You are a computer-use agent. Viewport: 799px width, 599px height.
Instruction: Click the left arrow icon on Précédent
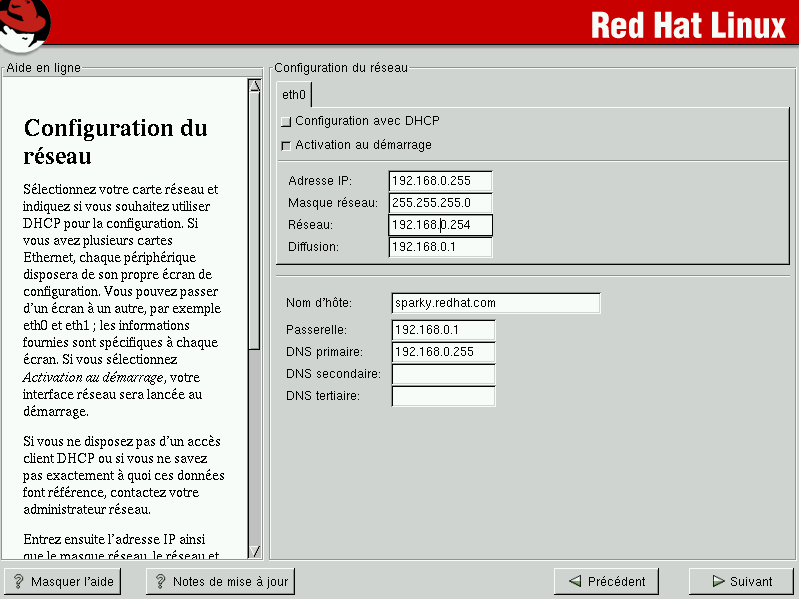(574, 581)
